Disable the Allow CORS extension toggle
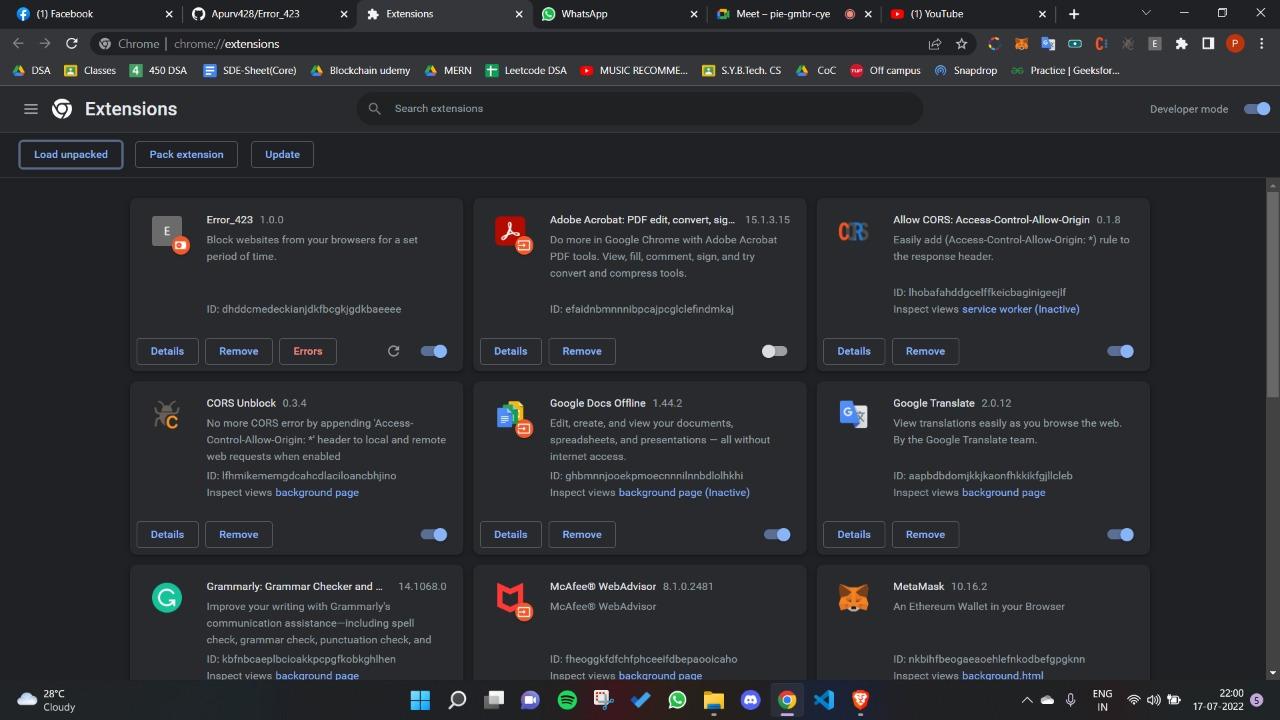This screenshot has width=1280, height=720. tap(1120, 351)
